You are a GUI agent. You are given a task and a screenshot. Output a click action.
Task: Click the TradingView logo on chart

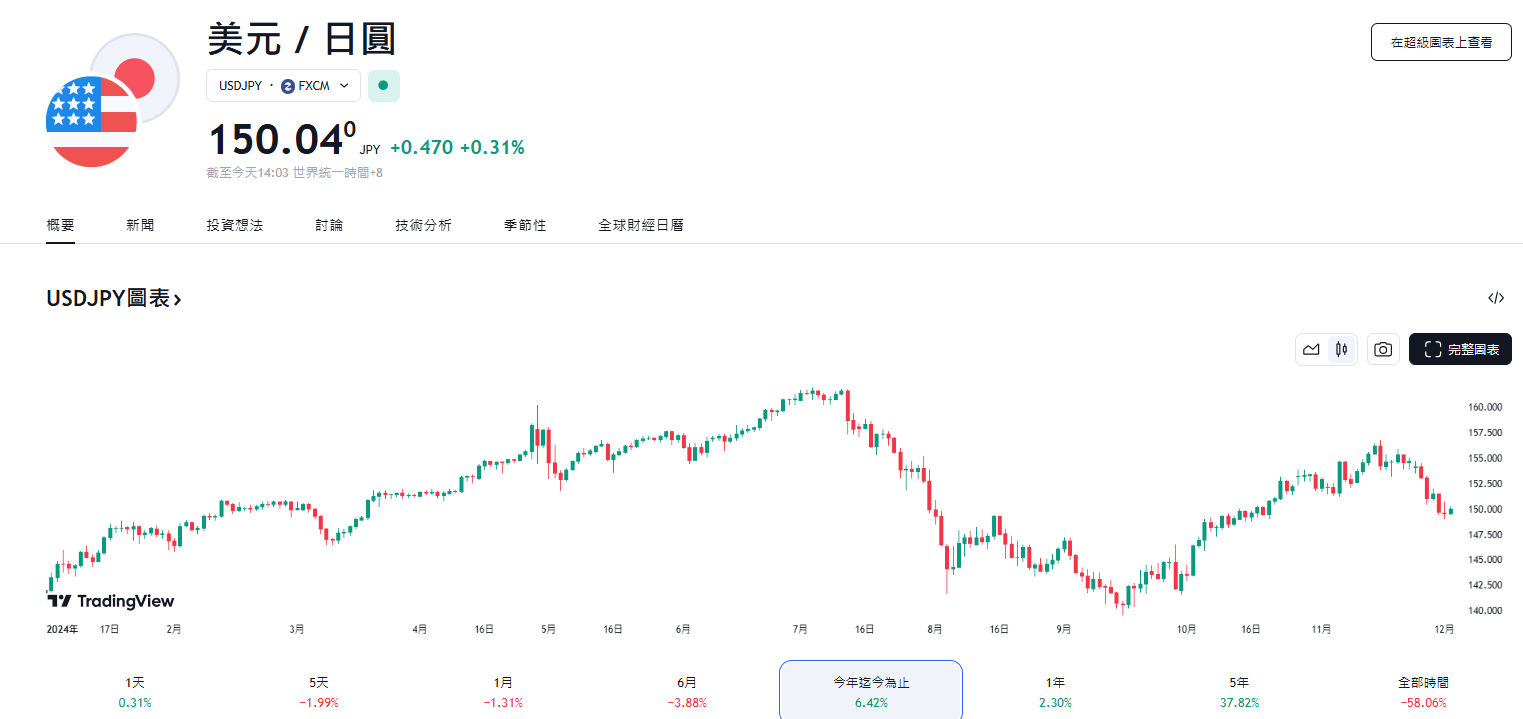point(110,600)
